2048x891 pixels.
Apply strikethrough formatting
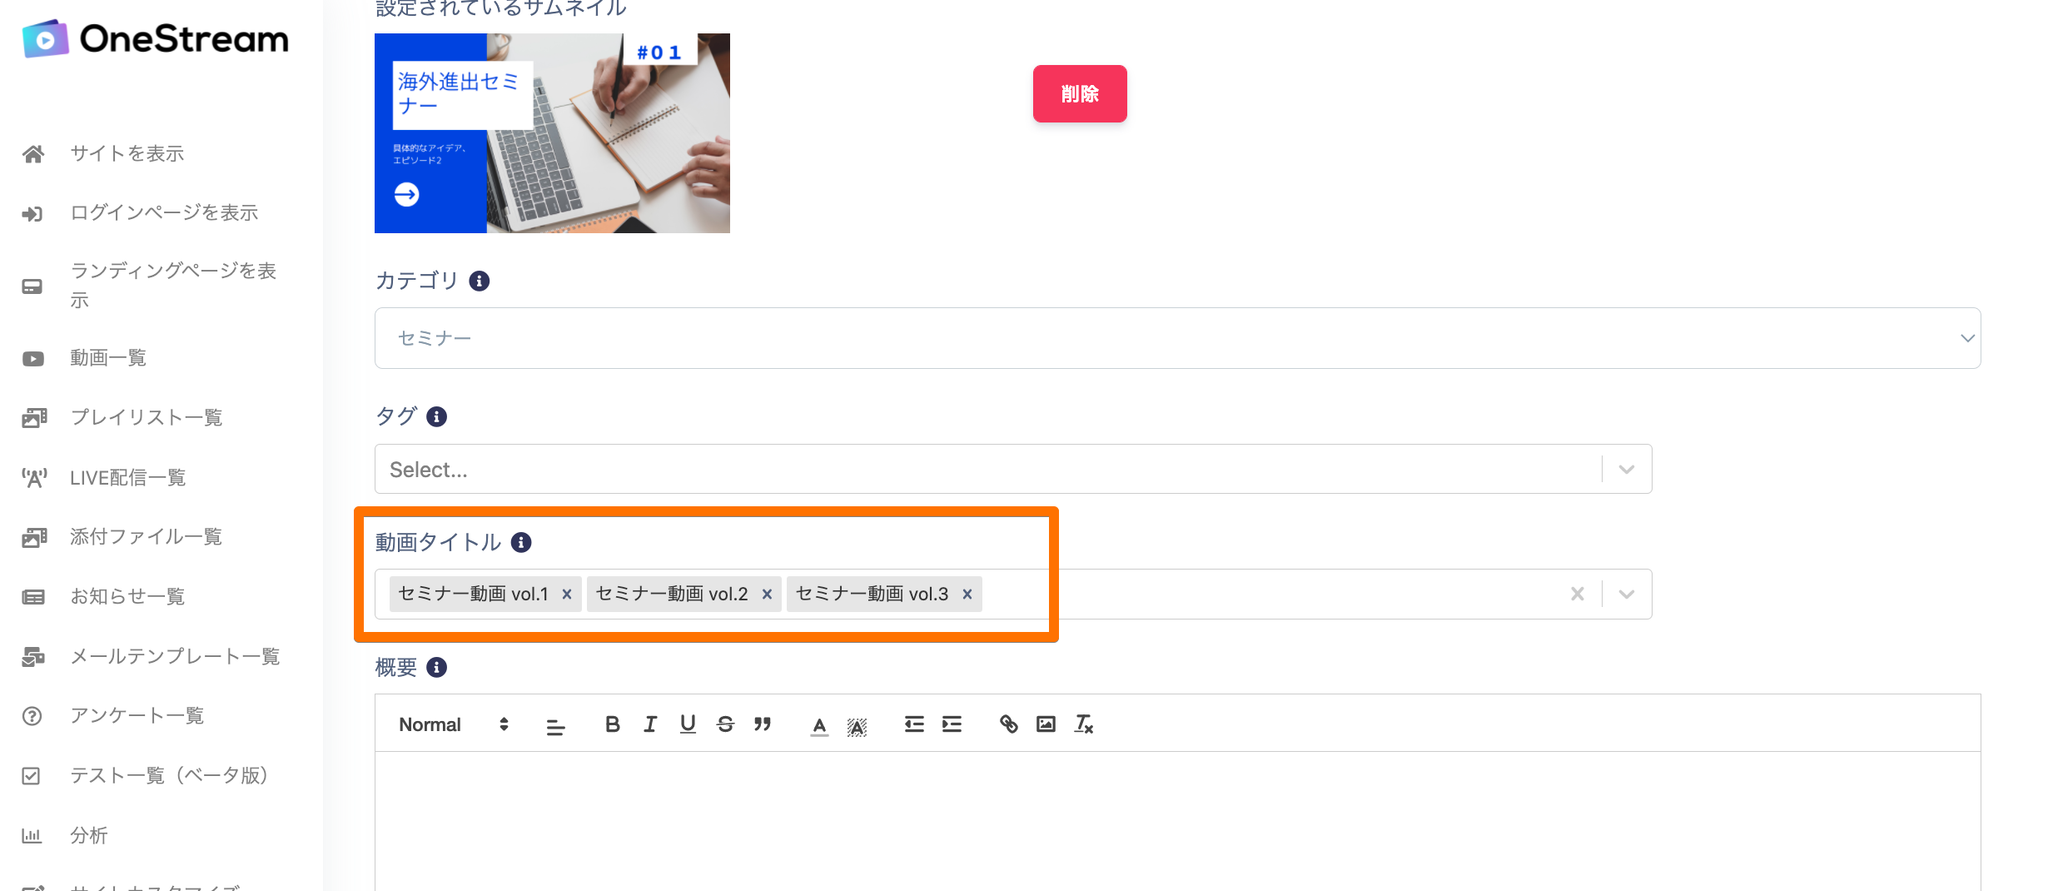pyautogui.click(x=725, y=724)
